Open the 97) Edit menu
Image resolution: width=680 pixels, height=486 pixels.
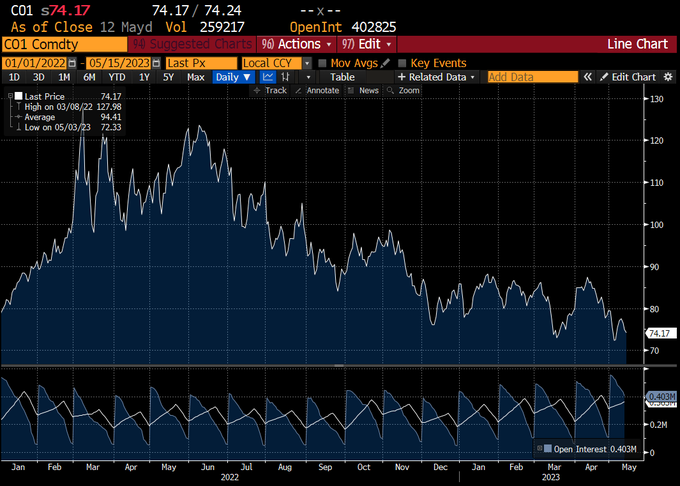(366, 44)
